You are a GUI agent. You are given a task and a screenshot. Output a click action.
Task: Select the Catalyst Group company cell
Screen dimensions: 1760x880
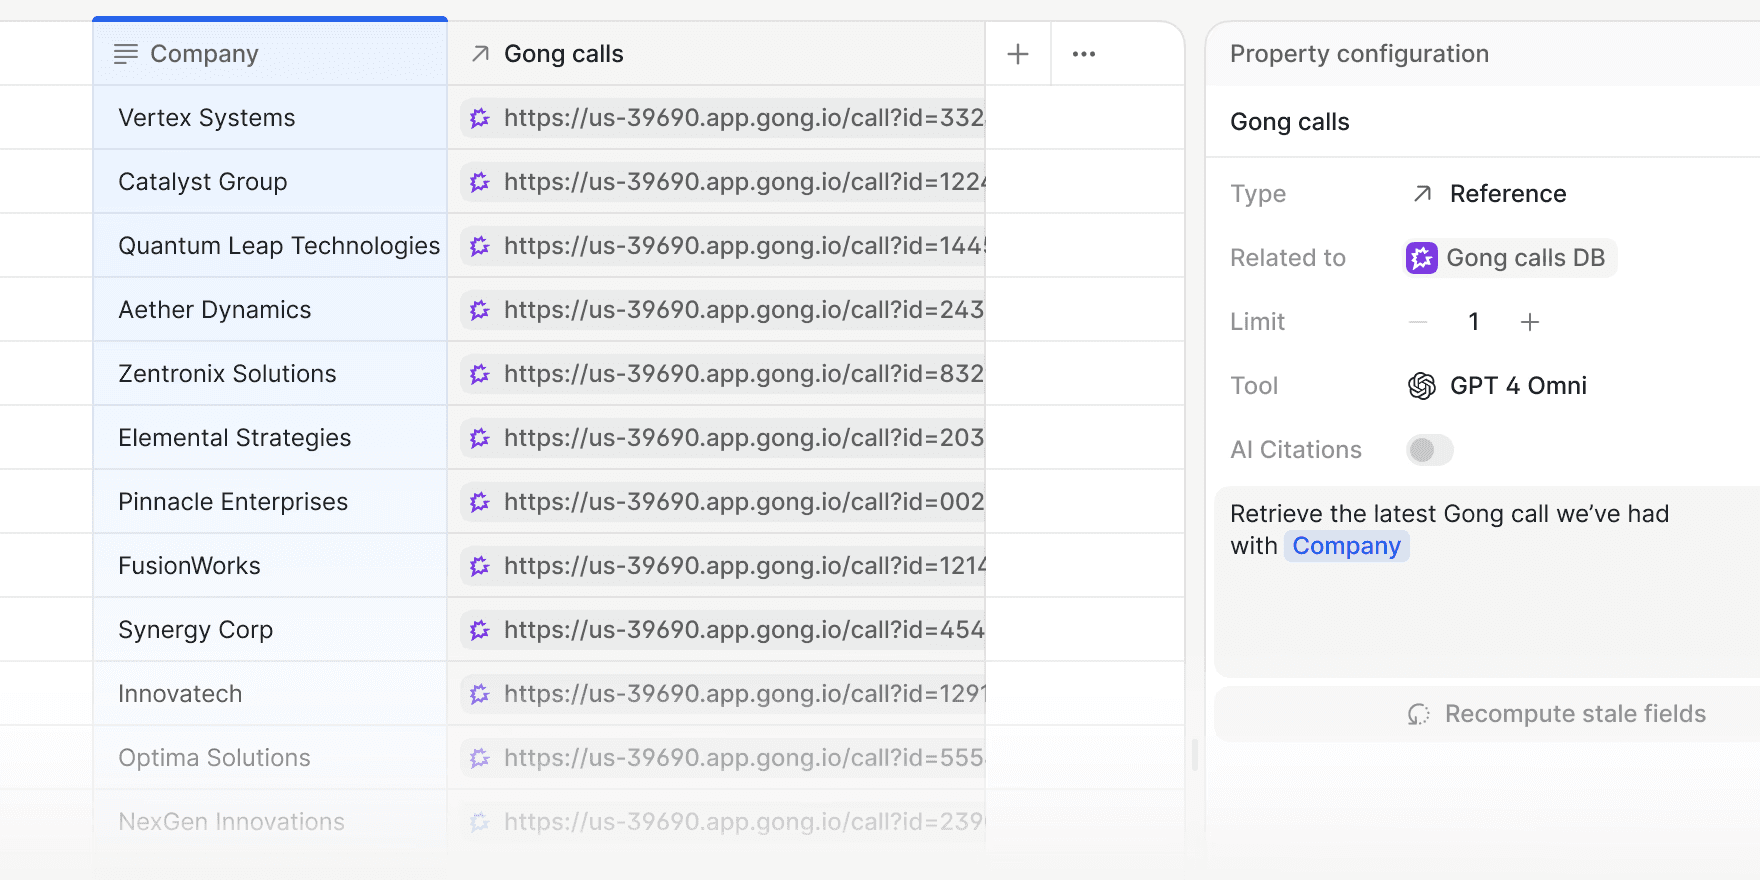270,182
